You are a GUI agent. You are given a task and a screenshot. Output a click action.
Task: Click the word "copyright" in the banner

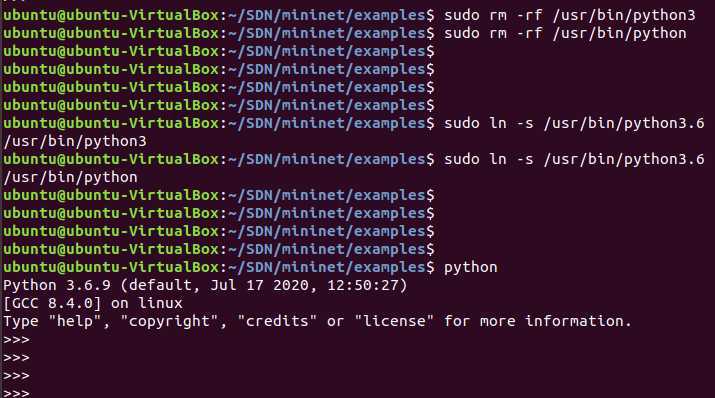point(170,321)
